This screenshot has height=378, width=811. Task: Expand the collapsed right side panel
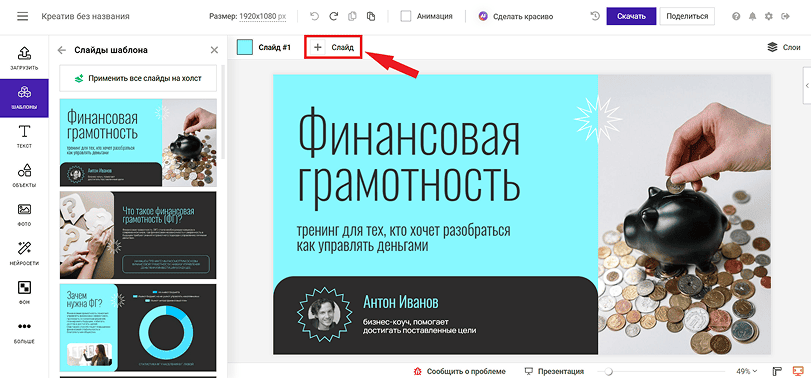click(807, 86)
